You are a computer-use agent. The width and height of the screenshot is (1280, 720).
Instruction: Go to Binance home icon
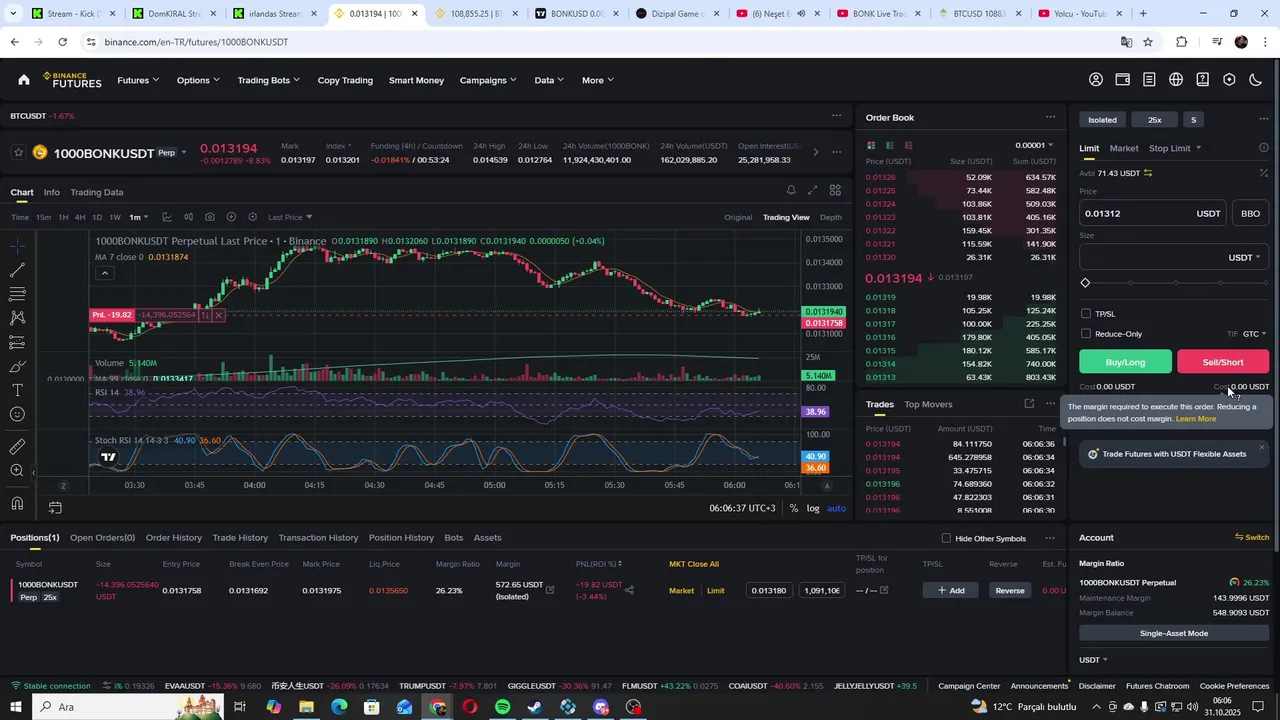click(24, 80)
